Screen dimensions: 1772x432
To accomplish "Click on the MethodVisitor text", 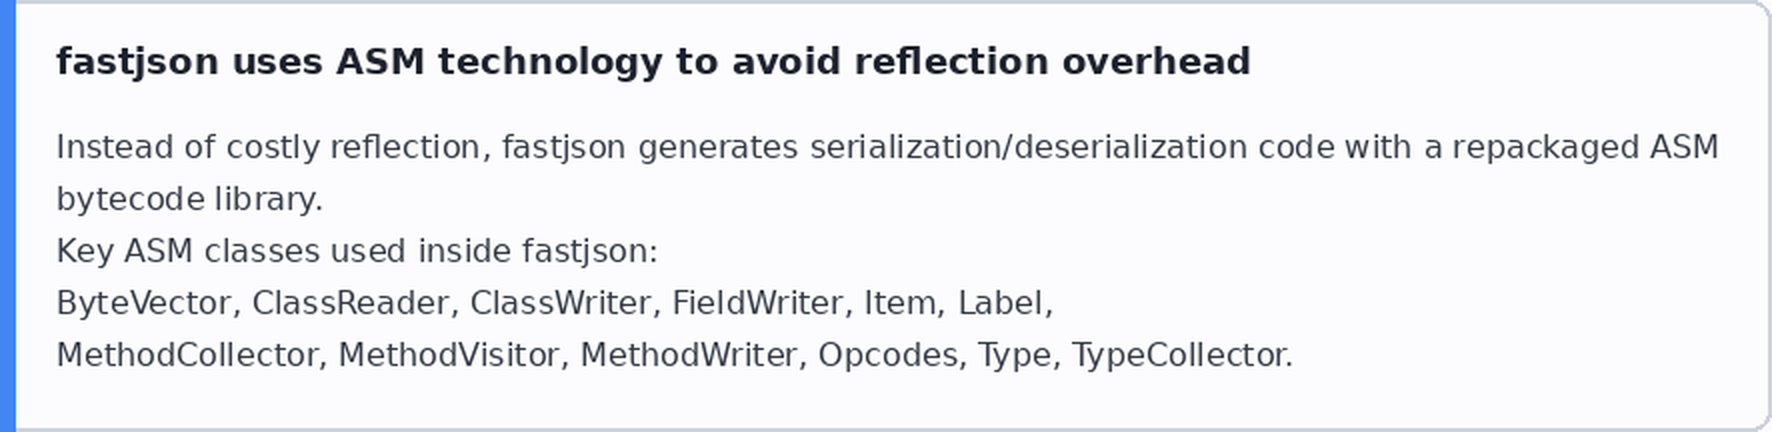I will [448, 355].
